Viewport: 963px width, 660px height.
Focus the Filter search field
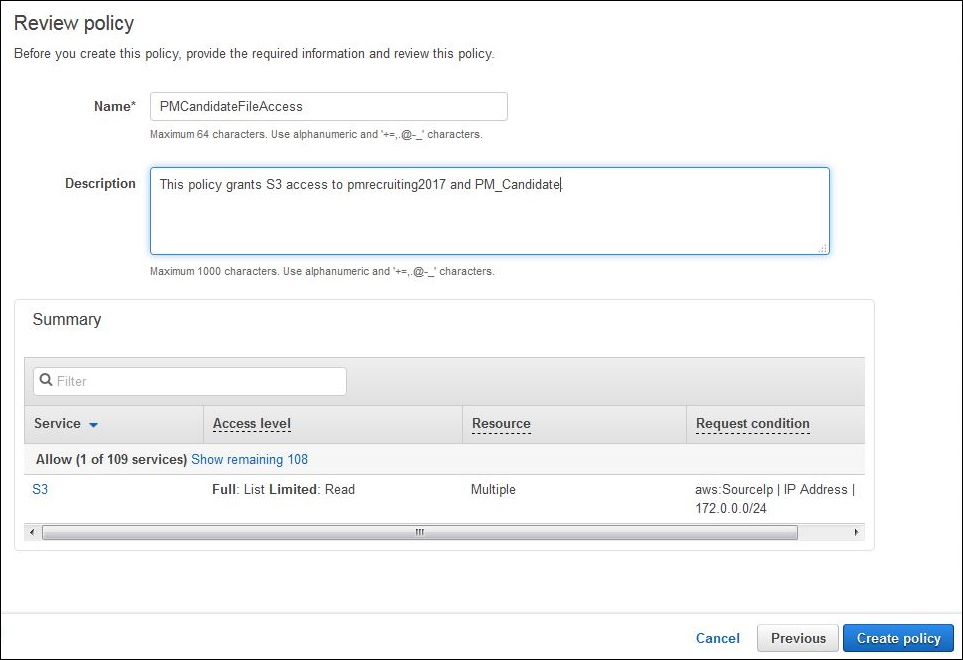click(x=198, y=381)
